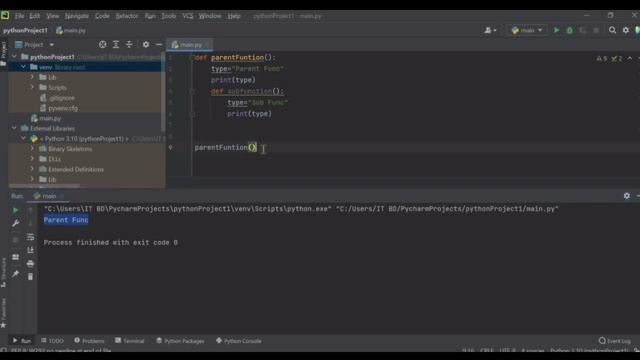Image resolution: width=640 pixels, height=360 pixels.
Task: Open the user account icon menu
Action: click(490, 30)
